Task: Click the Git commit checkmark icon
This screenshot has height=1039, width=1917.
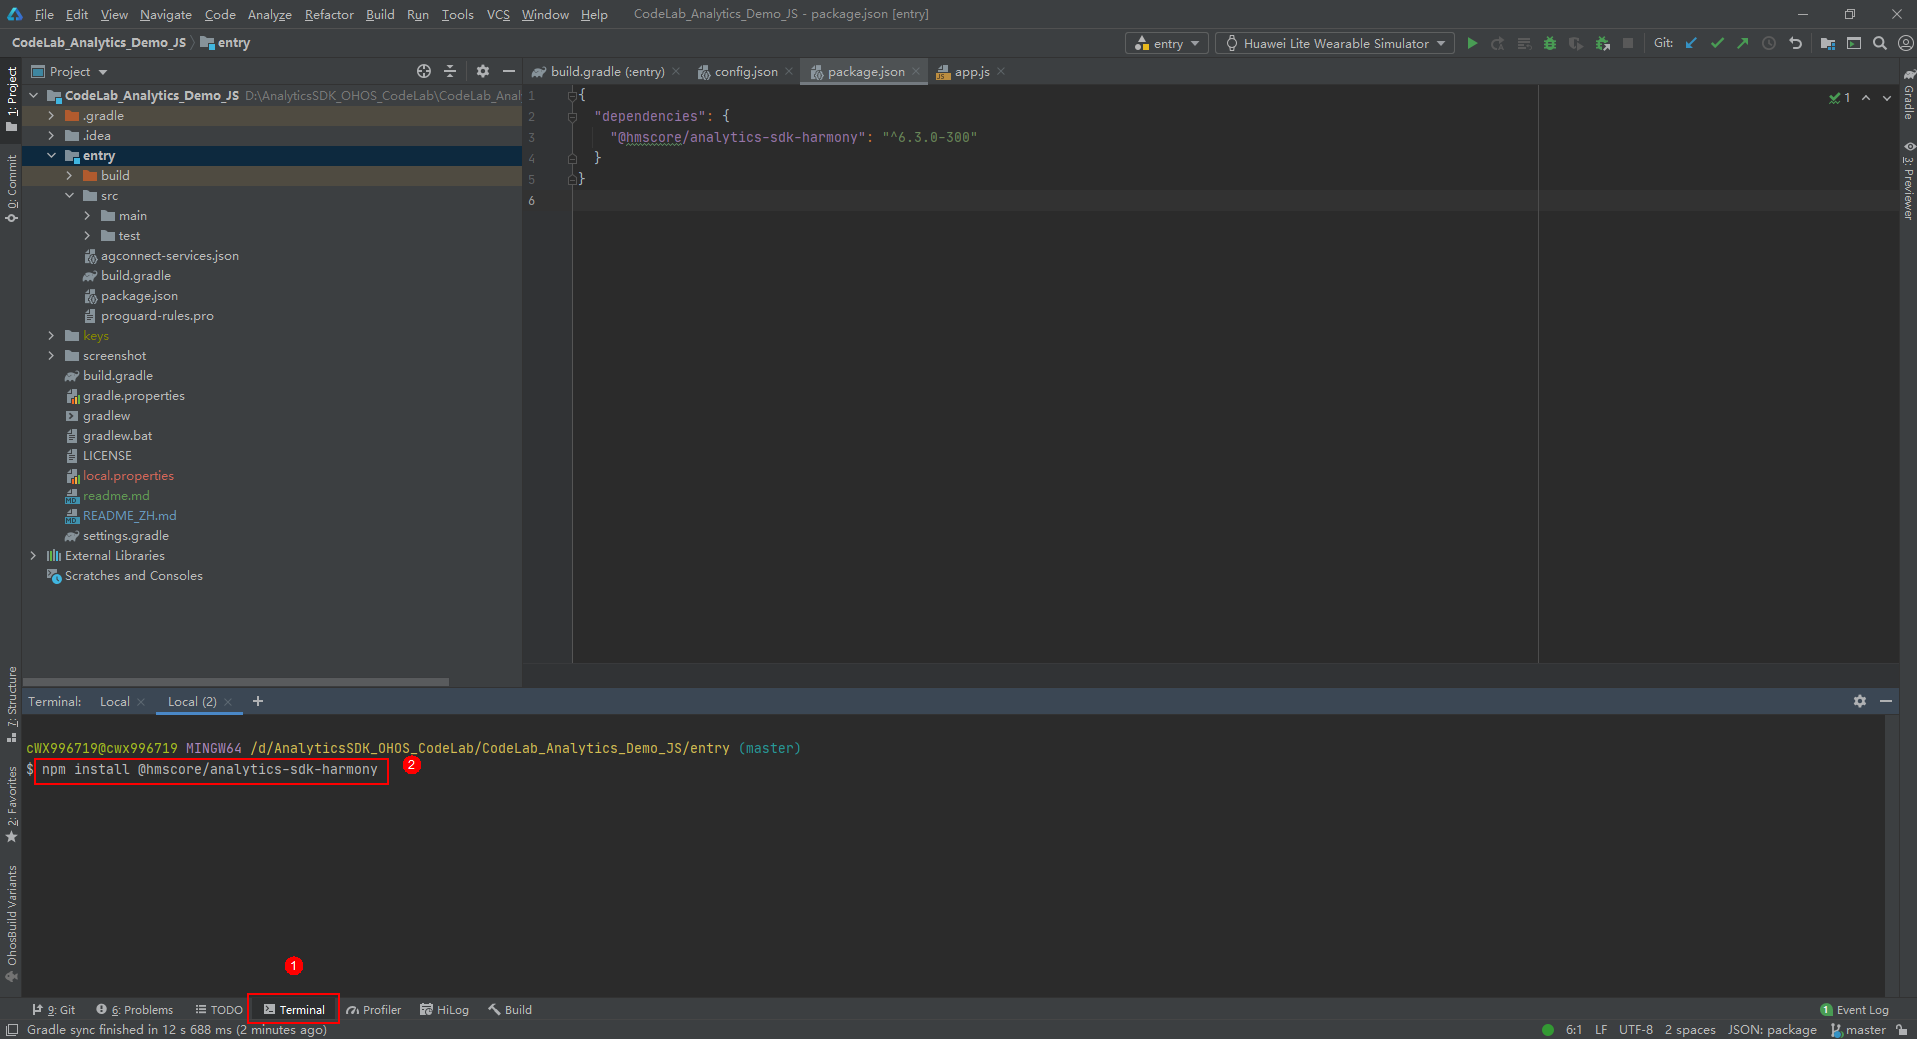Action: (1717, 43)
